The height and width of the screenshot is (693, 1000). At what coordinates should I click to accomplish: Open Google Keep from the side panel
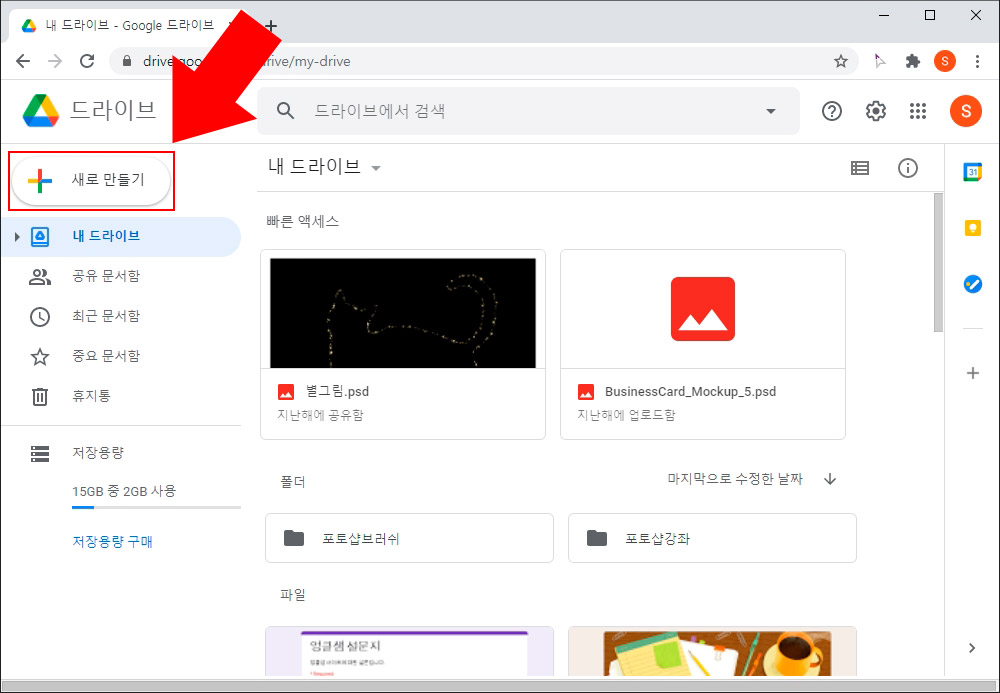972,228
